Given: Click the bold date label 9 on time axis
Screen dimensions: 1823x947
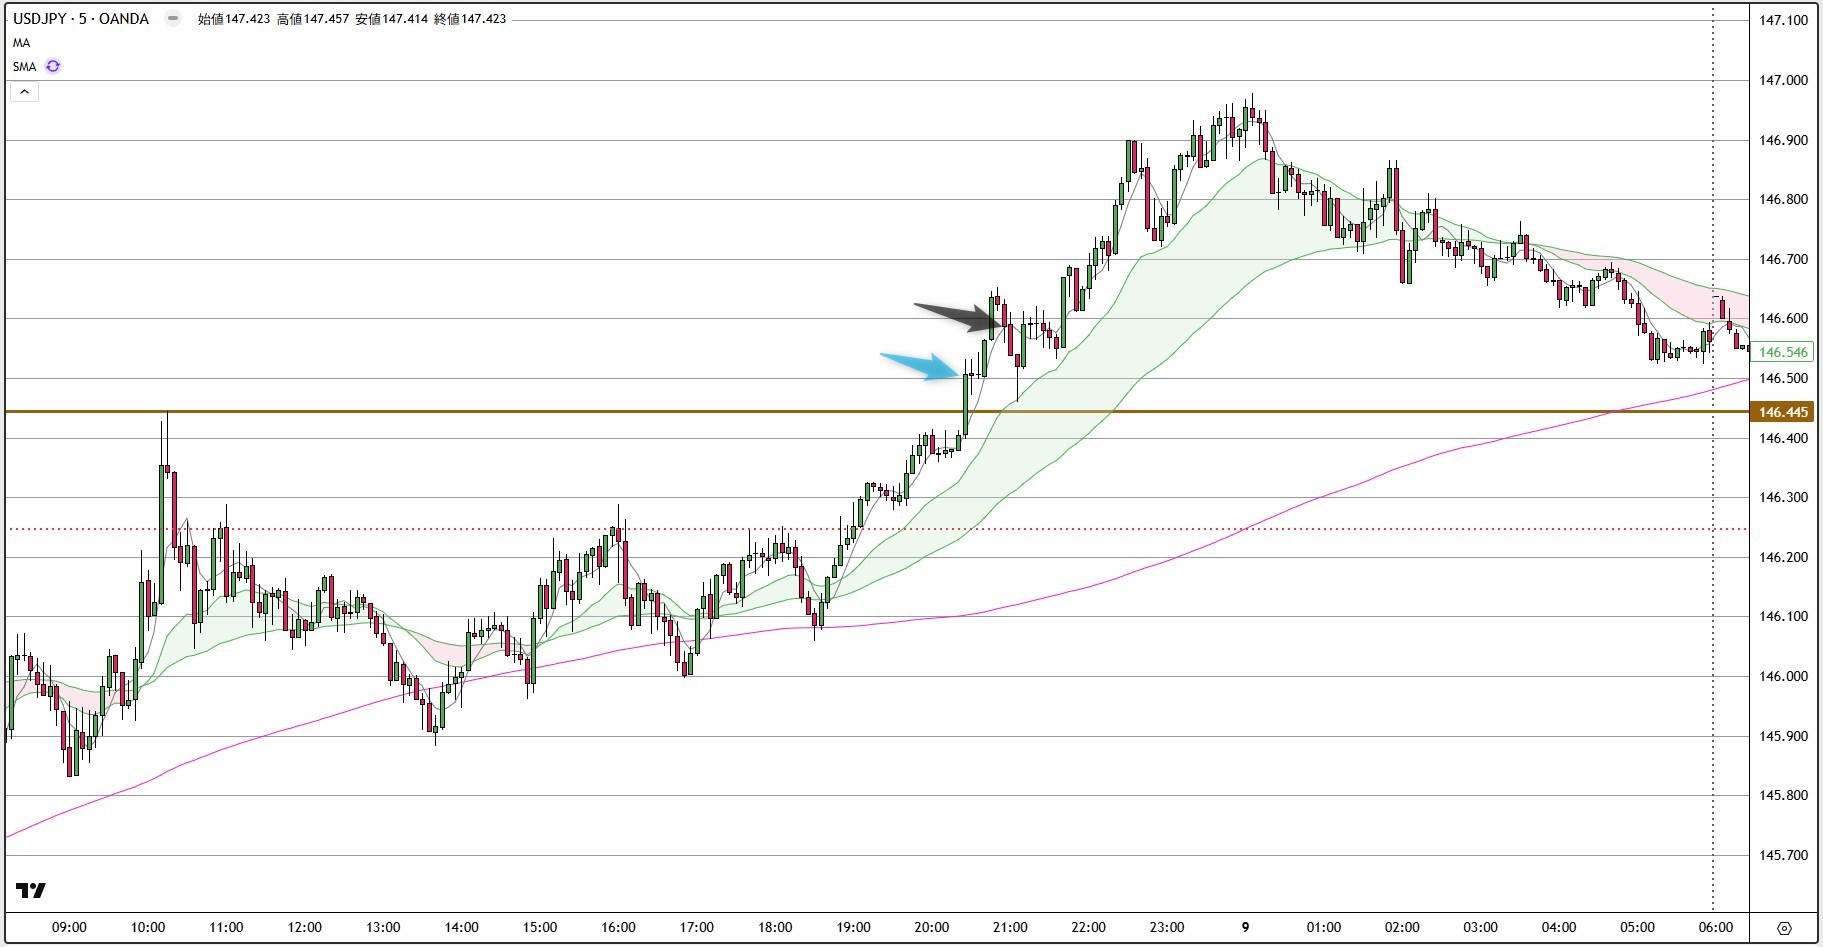Looking at the screenshot, I should point(1245,927).
